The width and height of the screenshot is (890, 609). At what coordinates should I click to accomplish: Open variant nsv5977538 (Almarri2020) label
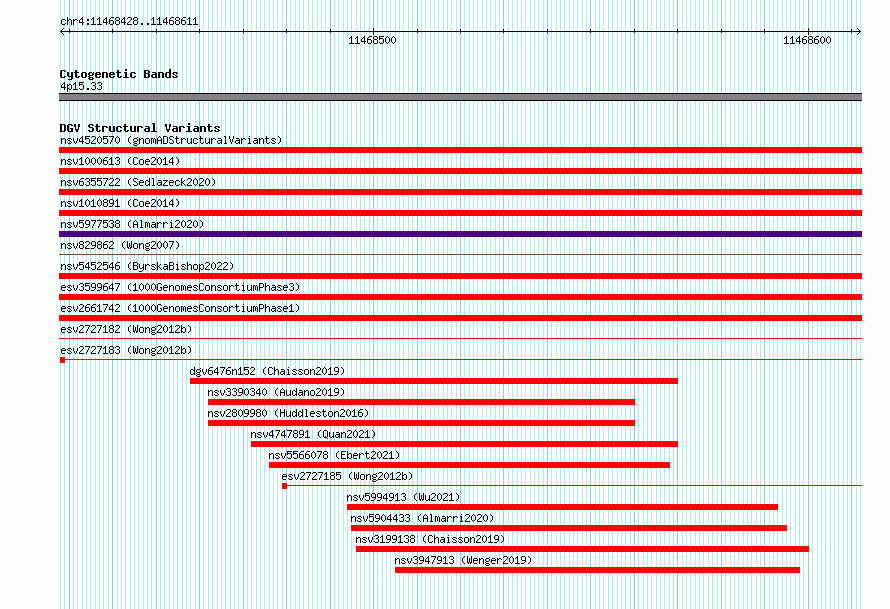[132, 224]
